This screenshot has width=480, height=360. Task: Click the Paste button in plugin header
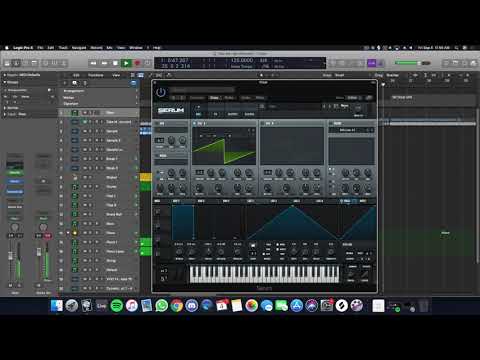[229, 98]
